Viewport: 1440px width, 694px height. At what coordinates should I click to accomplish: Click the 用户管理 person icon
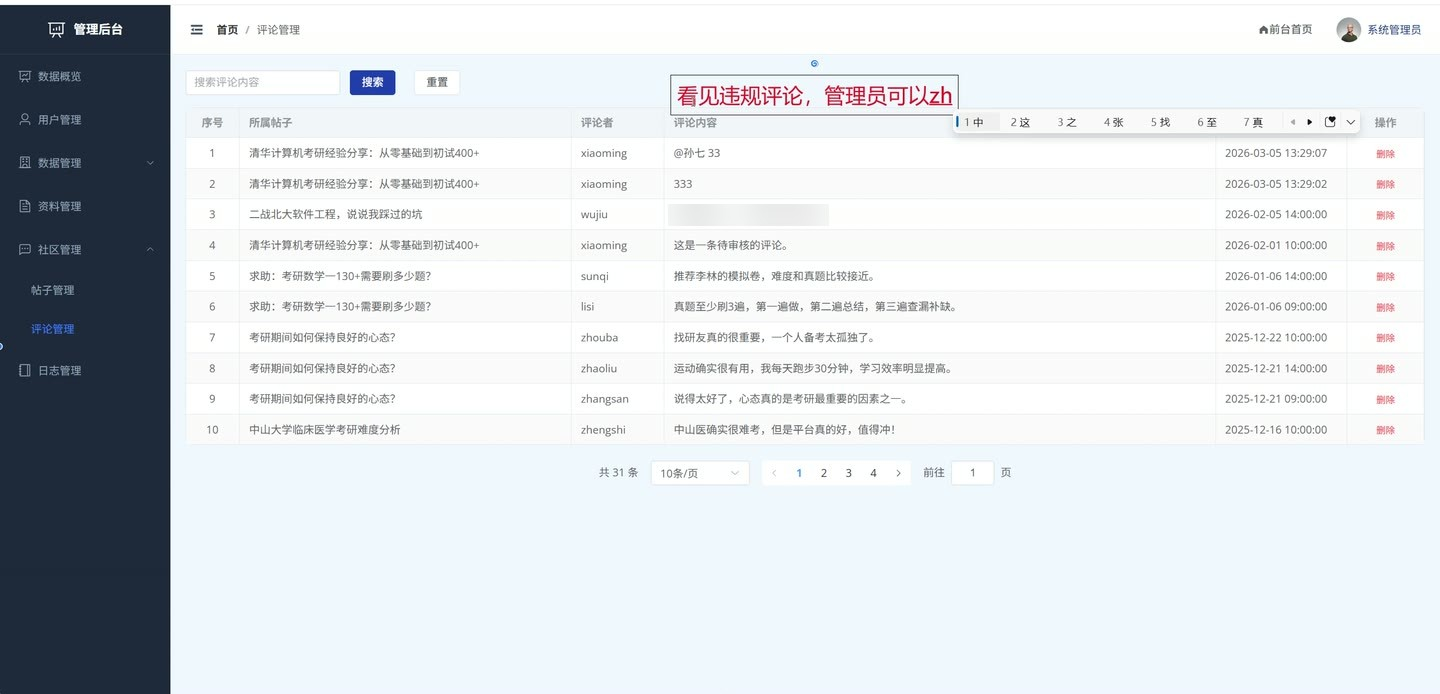[25, 119]
